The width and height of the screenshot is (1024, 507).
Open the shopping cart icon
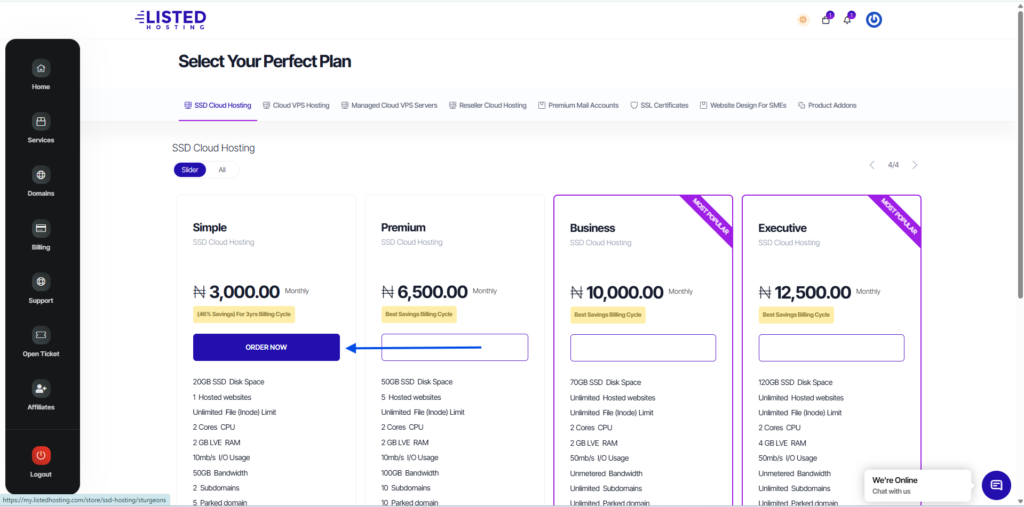[x=826, y=19]
